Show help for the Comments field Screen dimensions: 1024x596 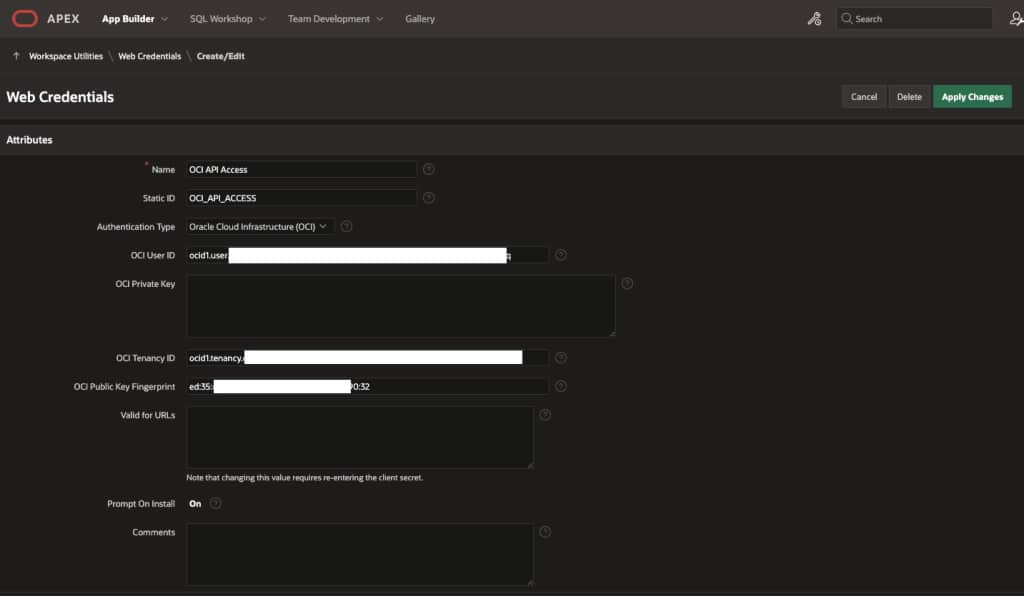pos(545,532)
